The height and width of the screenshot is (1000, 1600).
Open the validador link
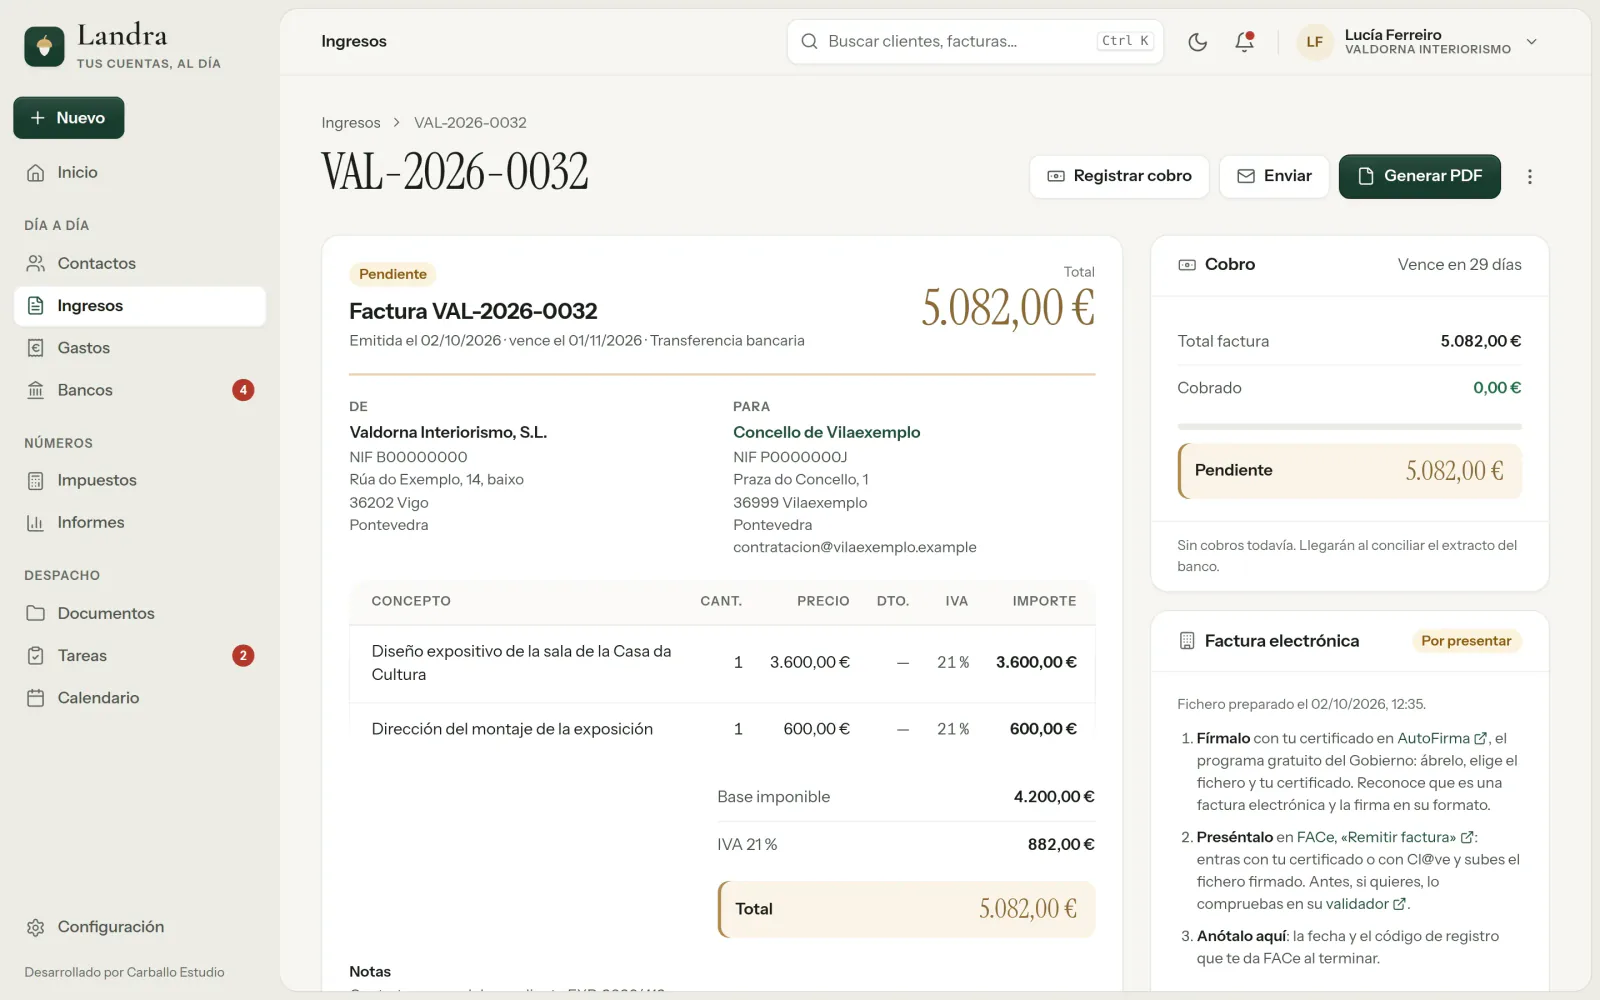pos(1366,904)
